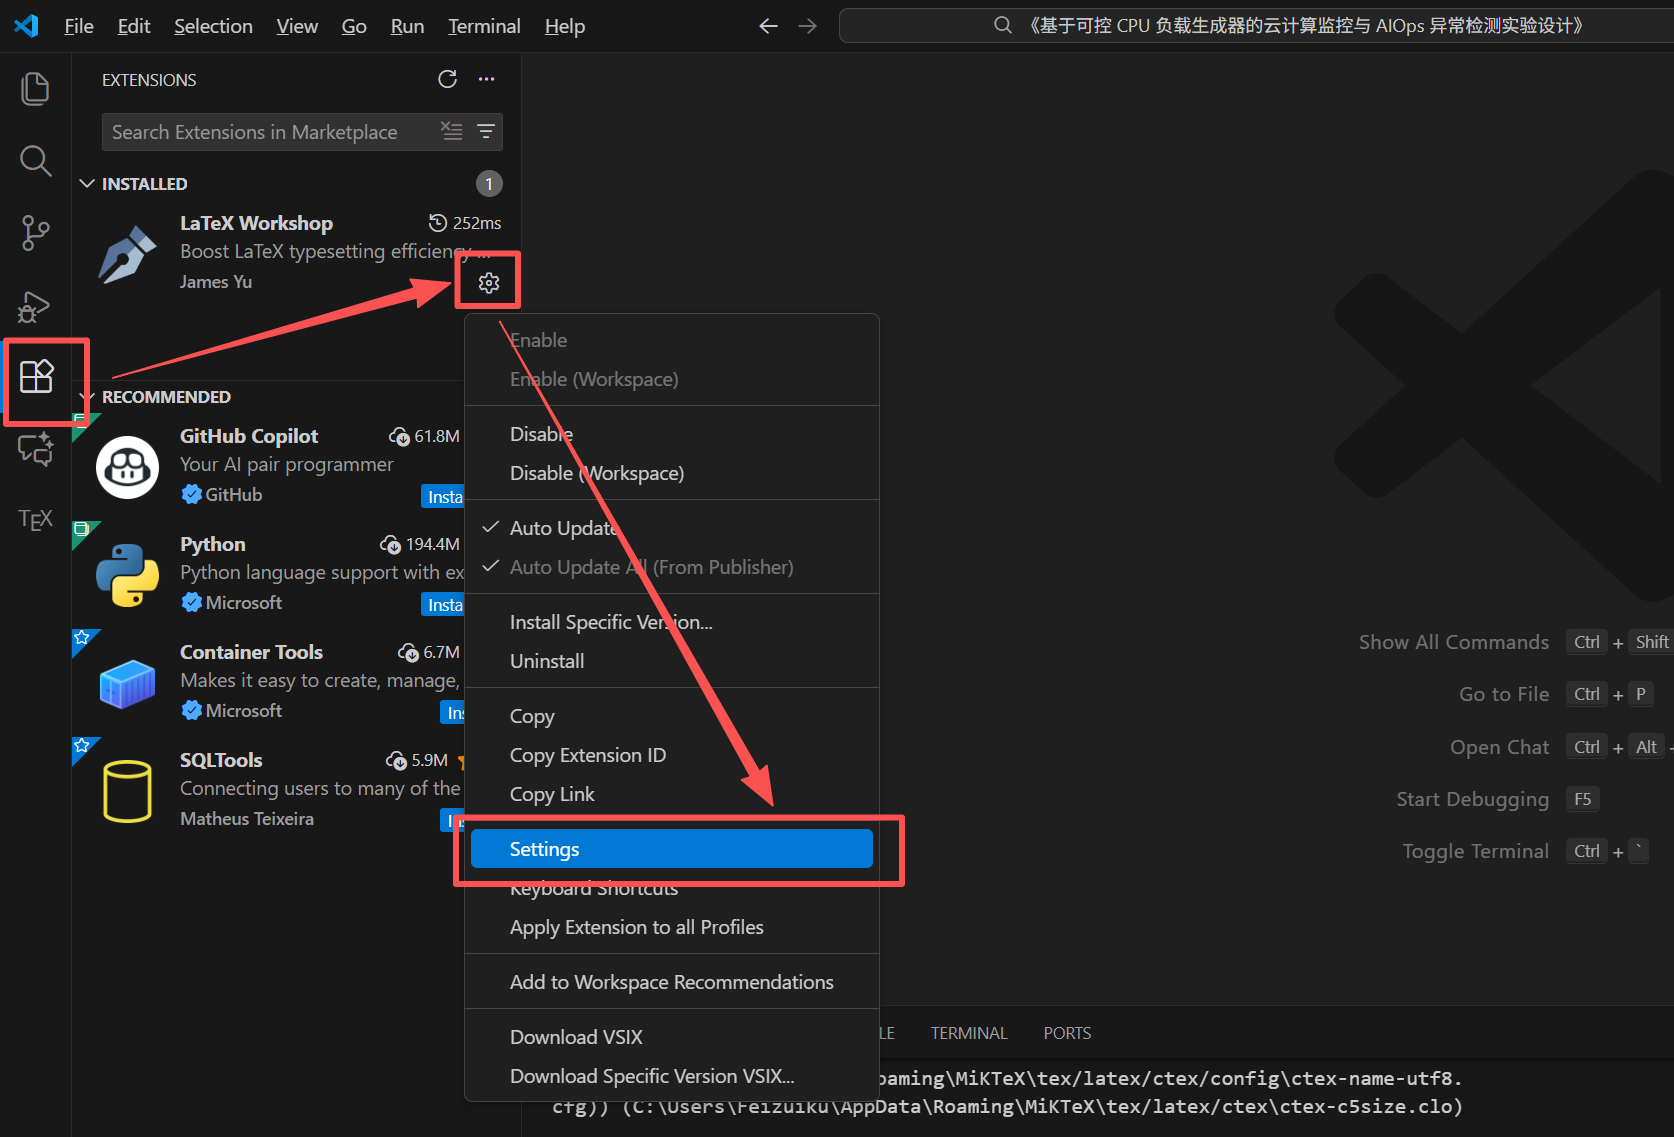Viewport: 1674px width, 1137px height.
Task: Install the Python extension
Action: tap(443, 605)
